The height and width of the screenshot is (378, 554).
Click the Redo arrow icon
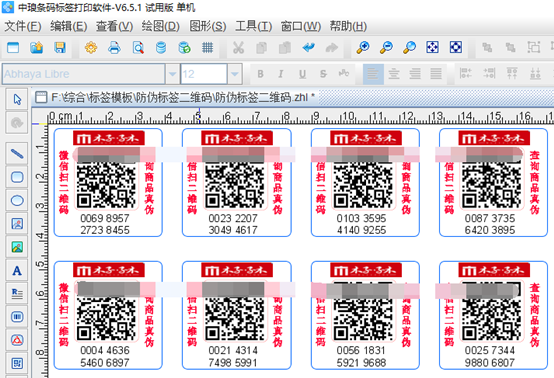(331, 47)
